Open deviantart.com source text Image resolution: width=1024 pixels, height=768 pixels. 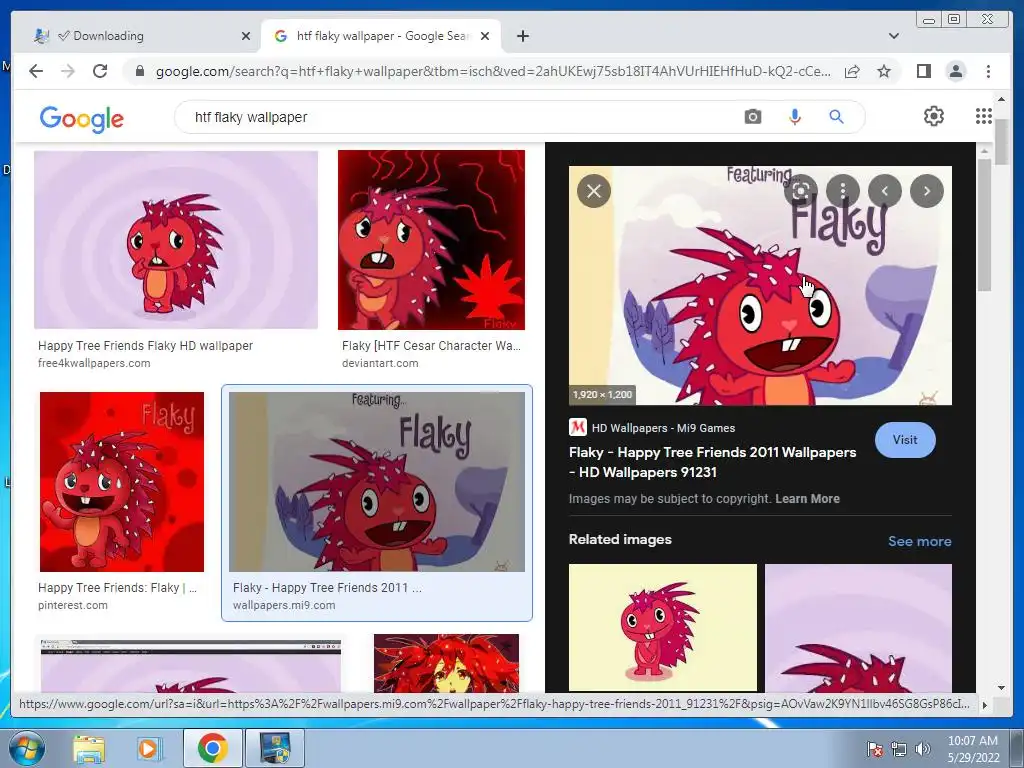[380, 363]
